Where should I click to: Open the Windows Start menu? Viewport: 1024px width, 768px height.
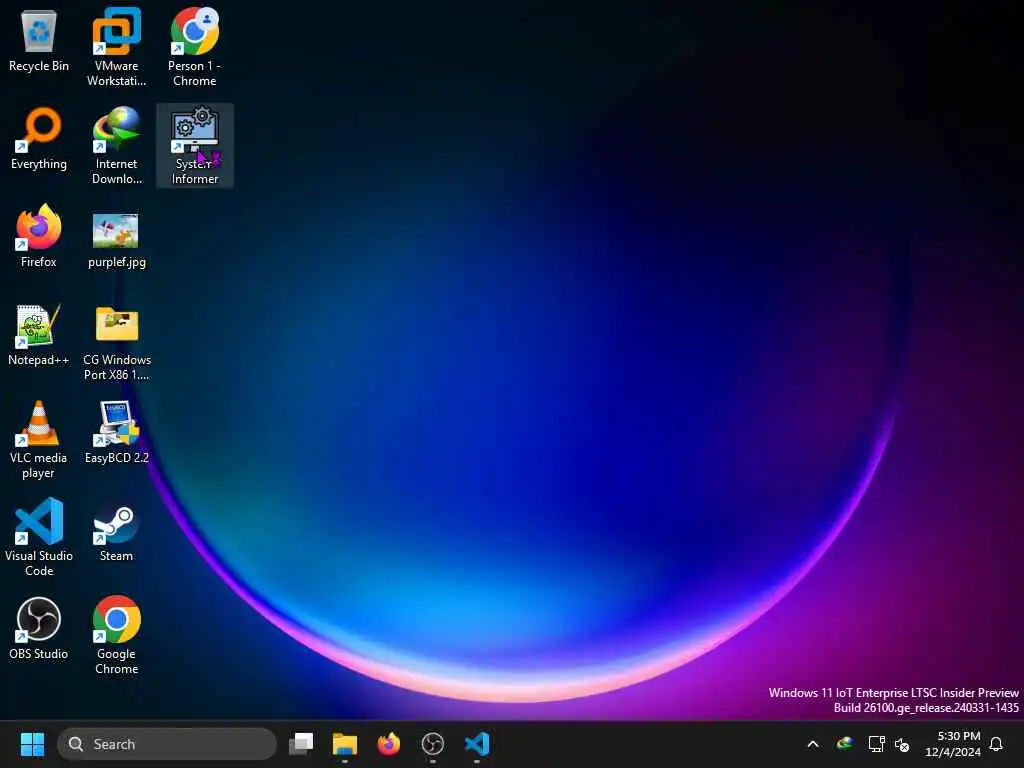[32, 744]
